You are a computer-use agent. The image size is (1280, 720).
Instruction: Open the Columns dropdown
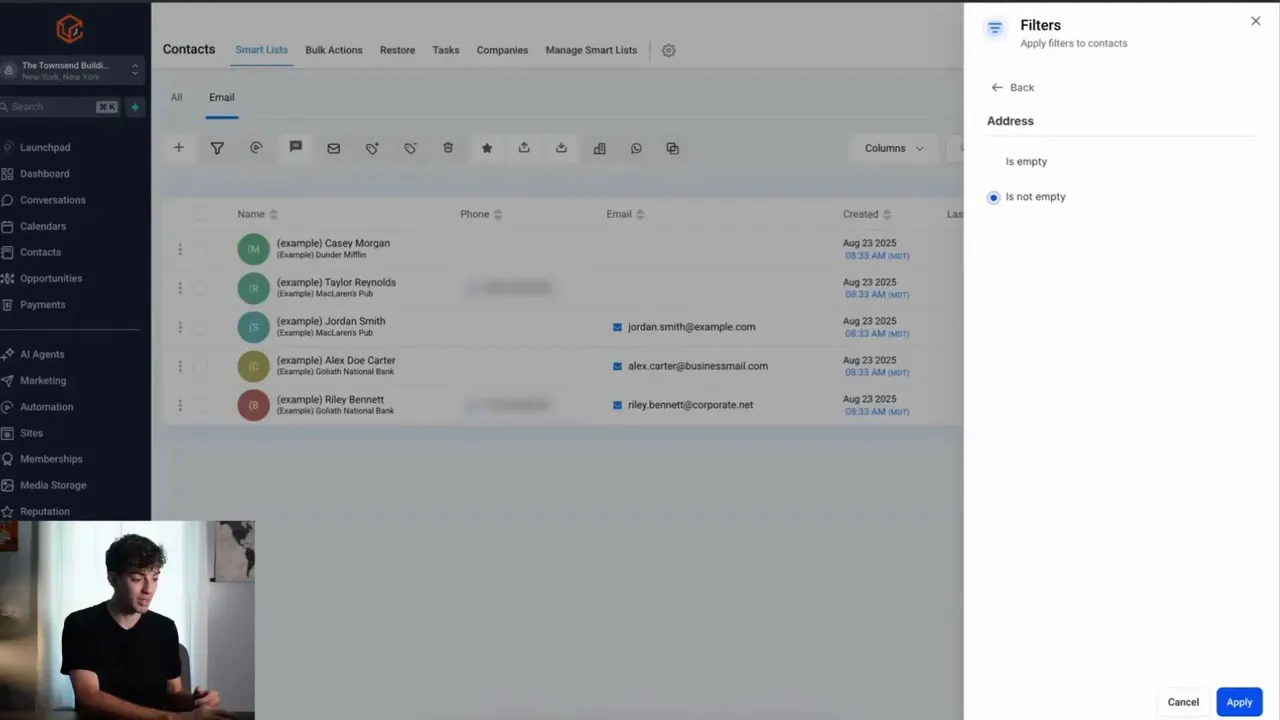point(893,148)
